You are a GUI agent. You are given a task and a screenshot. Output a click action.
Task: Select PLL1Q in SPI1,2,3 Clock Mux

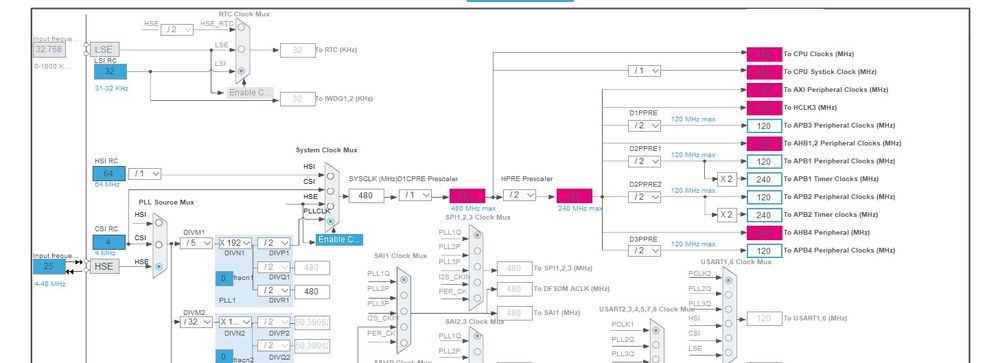tap(477, 235)
